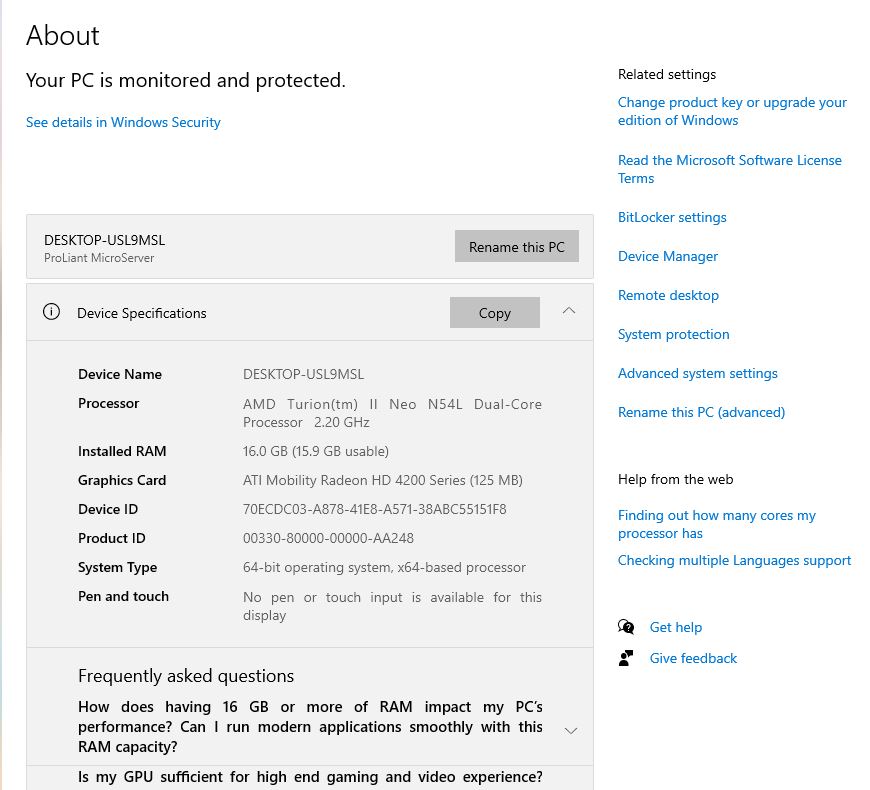
Task: Collapse the Device Specifications section chevron
Action: tap(569, 311)
